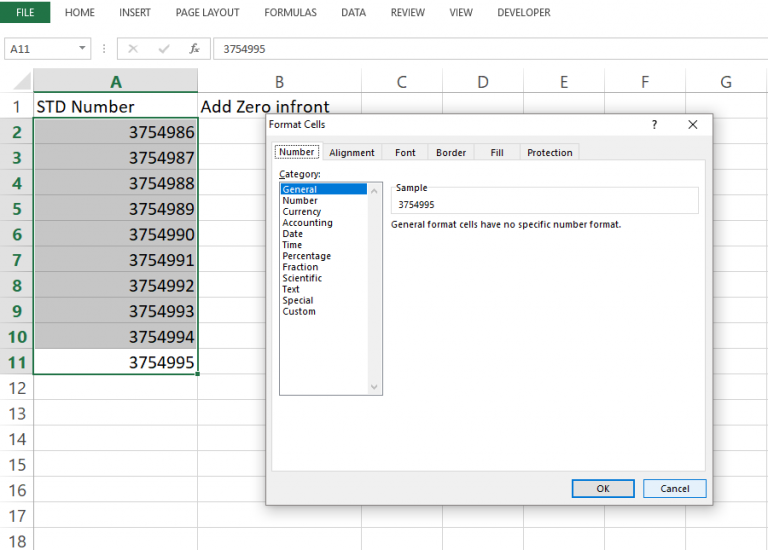
Task: Open the INSERT ribbon tab
Action: pyautogui.click(x=135, y=12)
